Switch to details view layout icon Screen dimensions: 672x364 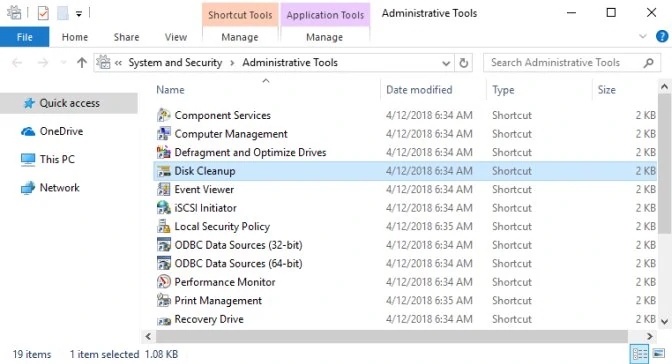tap(640, 354)
